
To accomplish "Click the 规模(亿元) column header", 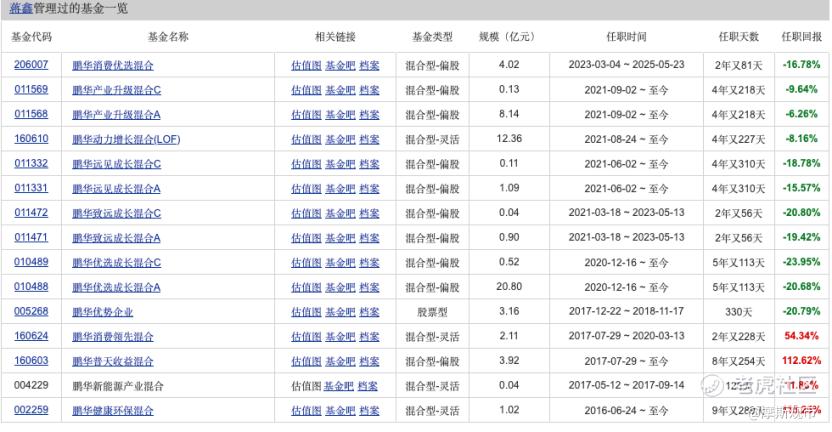I will click(509, 37).
